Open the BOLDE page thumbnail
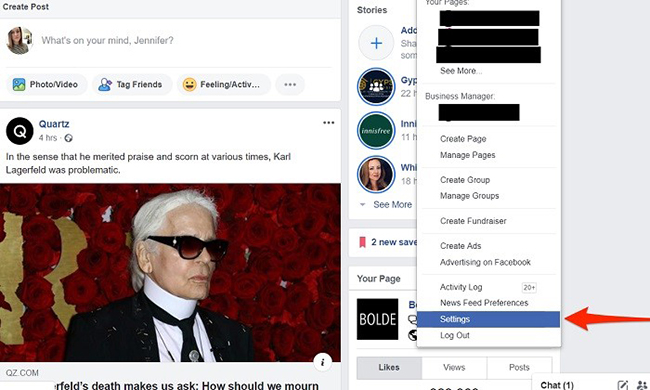Image resolution: width=650 pixels, height=390 pixels. pos(378,319)
